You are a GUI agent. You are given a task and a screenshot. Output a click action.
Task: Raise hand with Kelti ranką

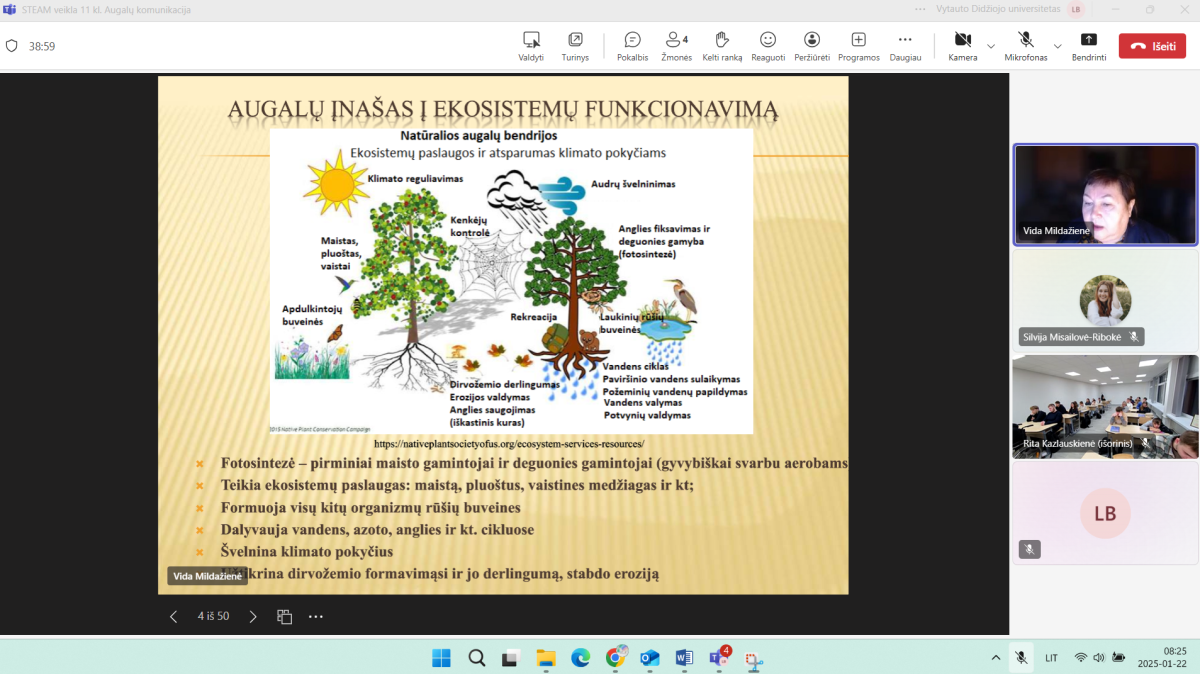point(722,46)
